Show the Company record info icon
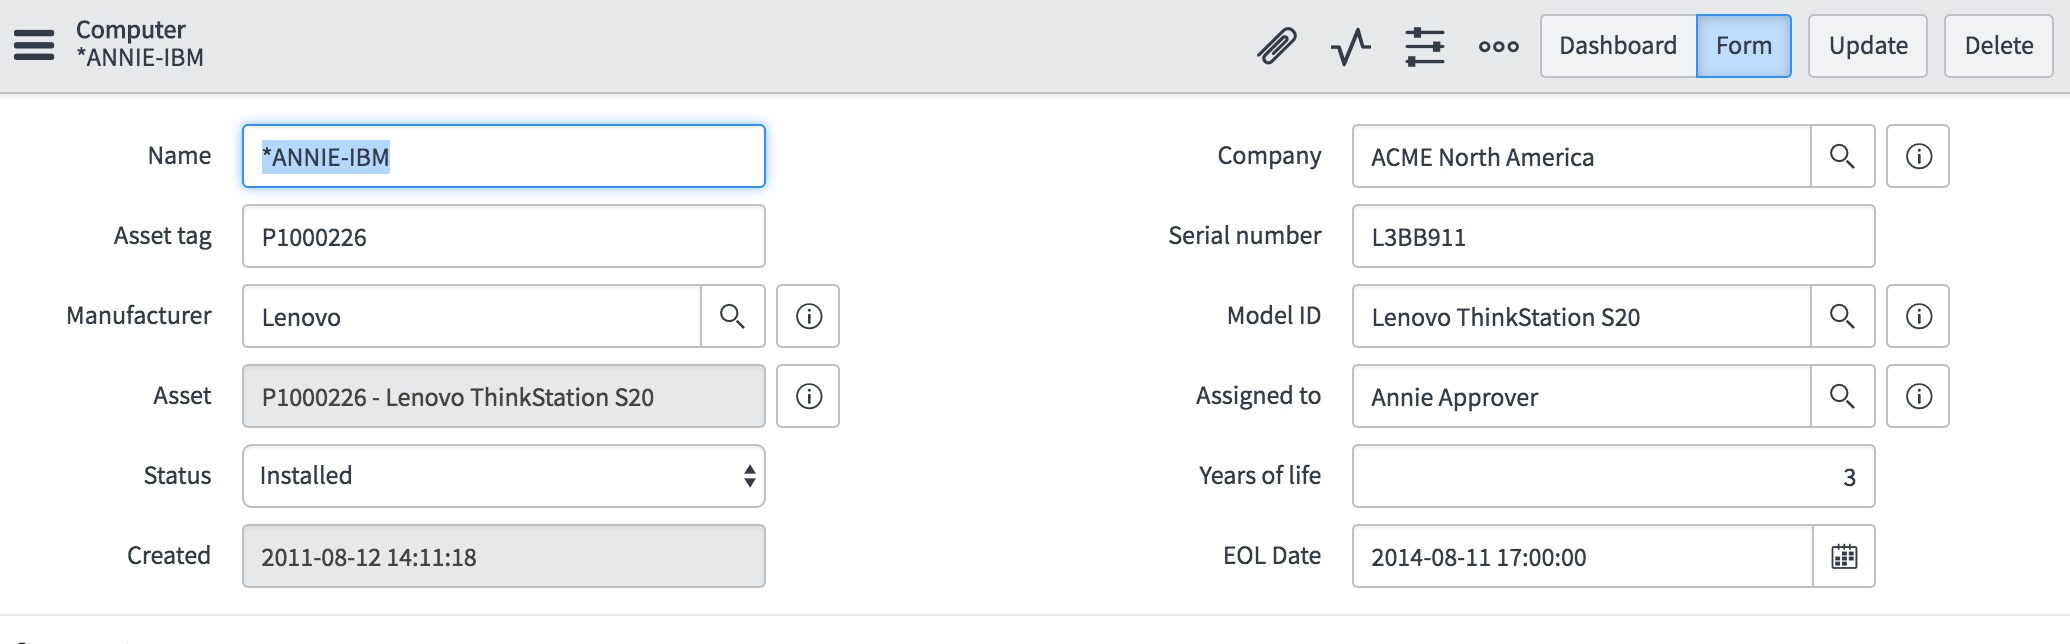Viewport: 2070px width, 644px height. (x=1918, y=156)
